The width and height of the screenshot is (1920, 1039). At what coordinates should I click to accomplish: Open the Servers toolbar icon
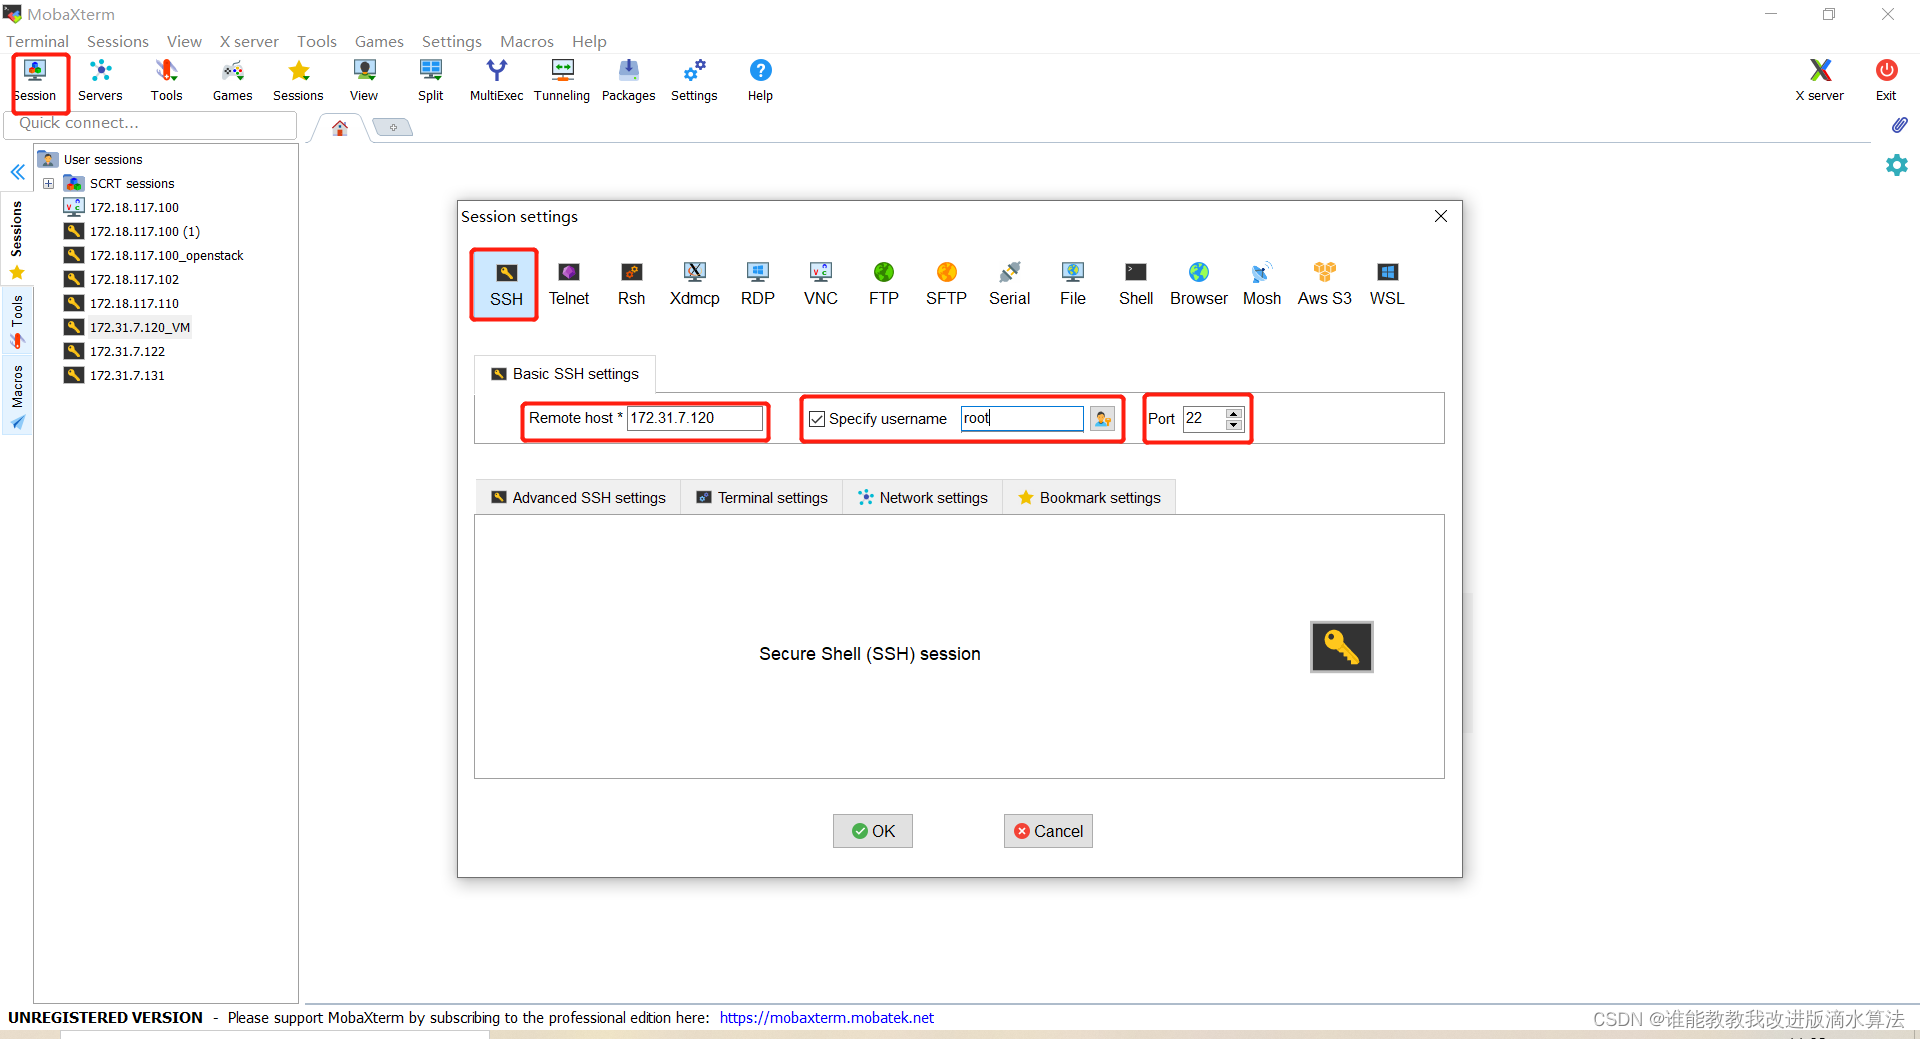(100, 81)
